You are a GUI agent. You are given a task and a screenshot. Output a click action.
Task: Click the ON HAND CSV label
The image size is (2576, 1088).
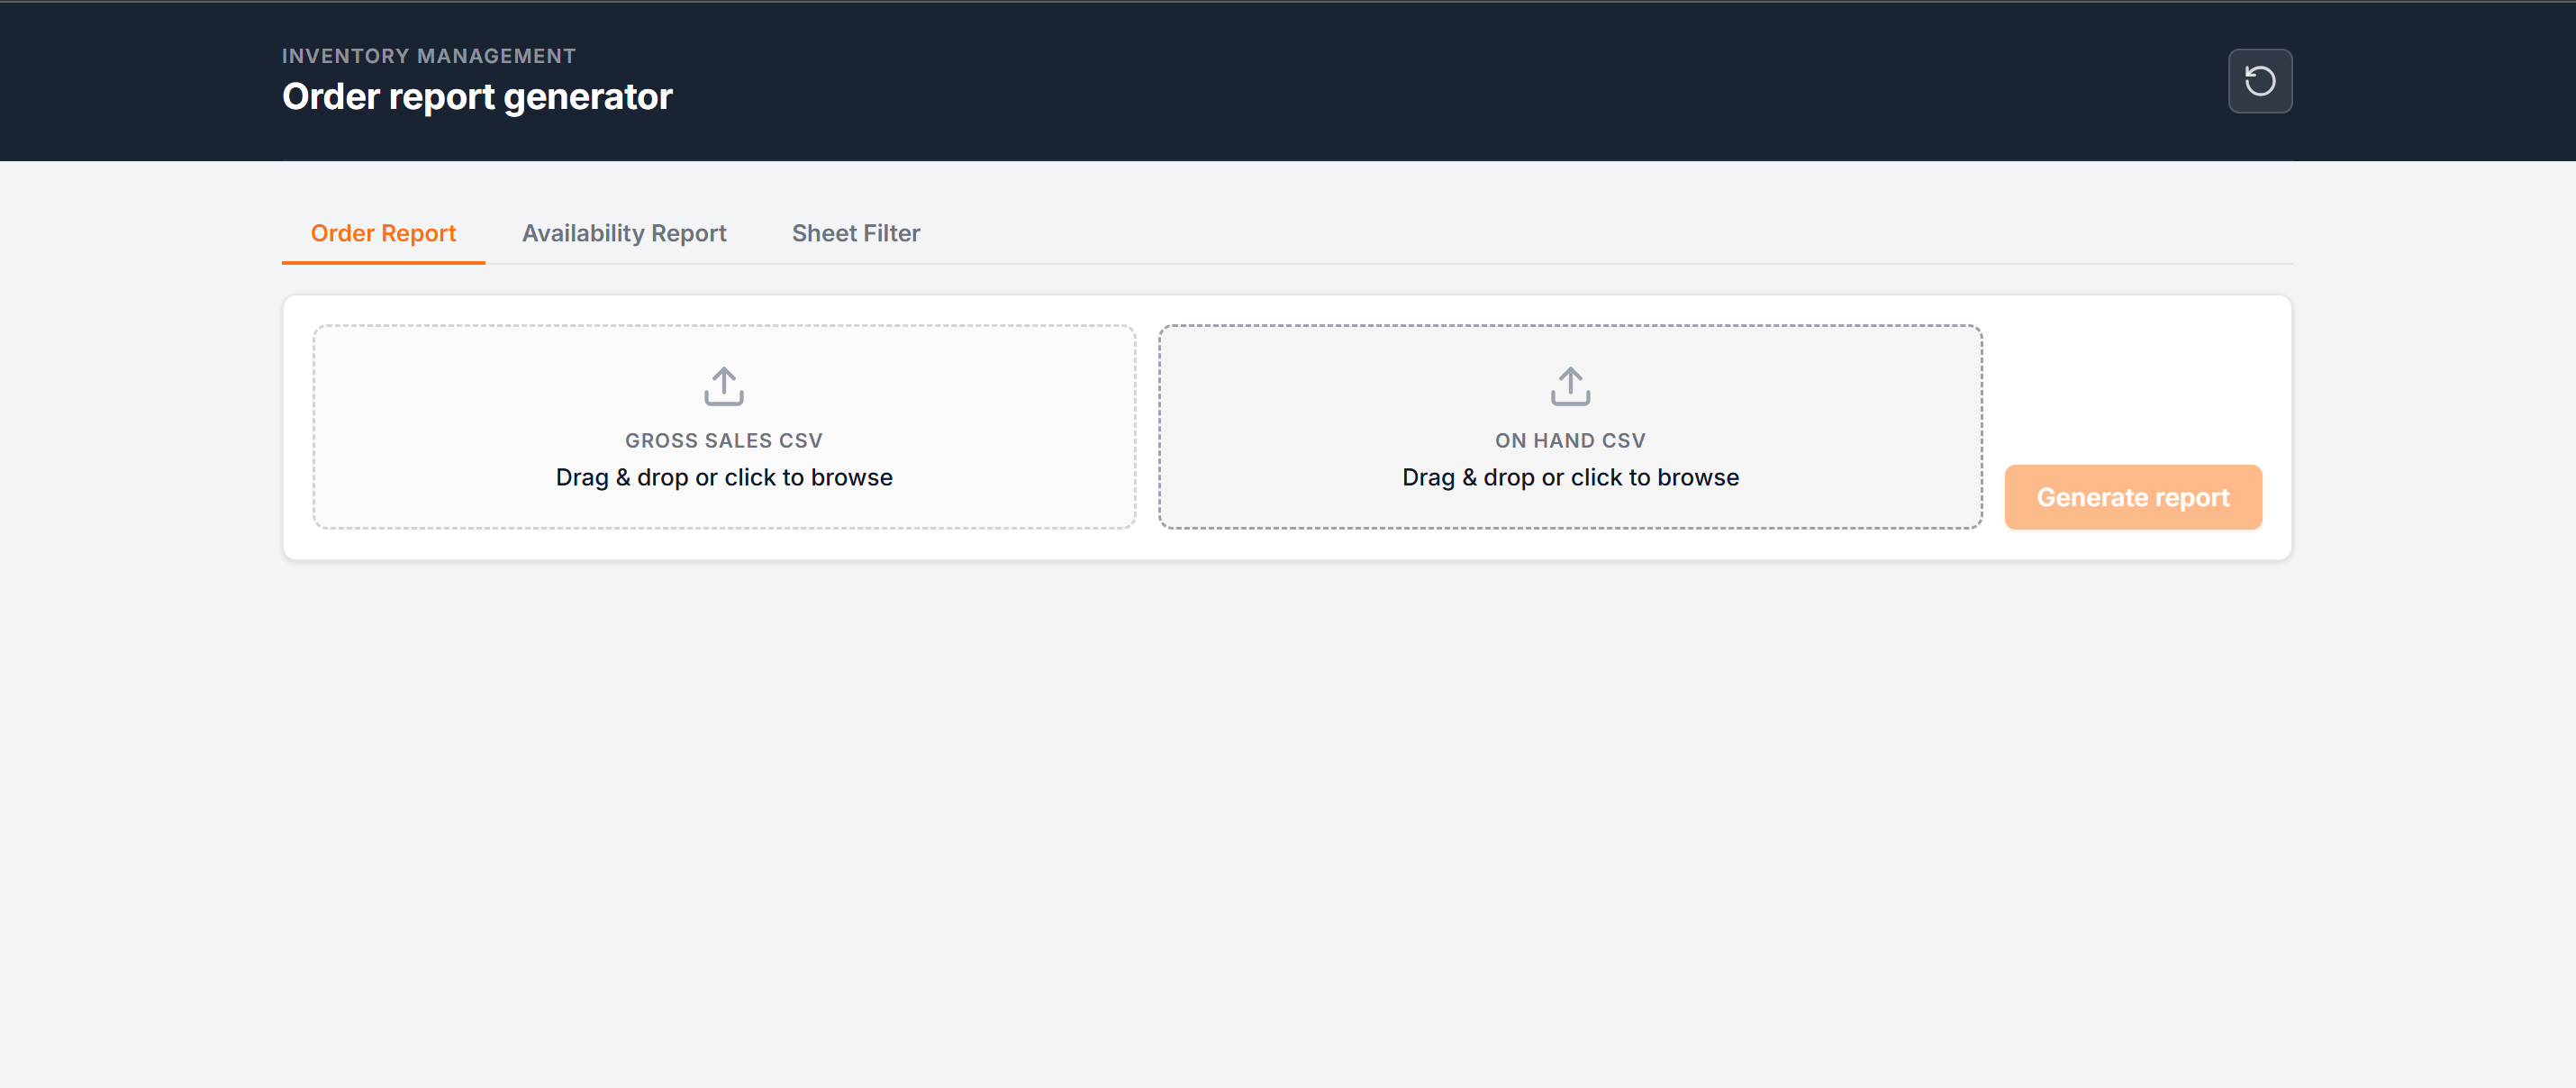click(x=1570, y=441)
